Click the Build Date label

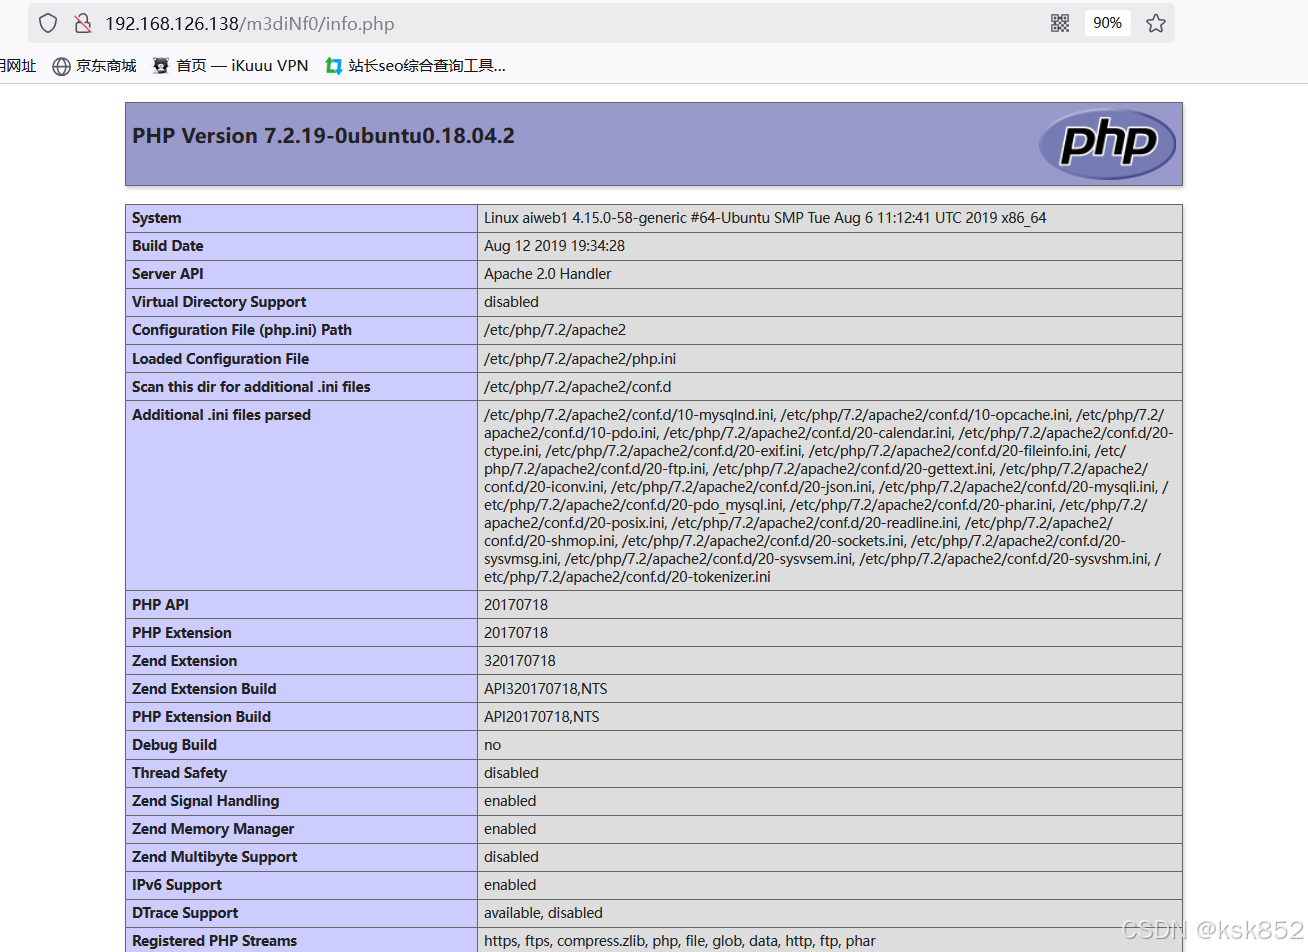[168, 246]
